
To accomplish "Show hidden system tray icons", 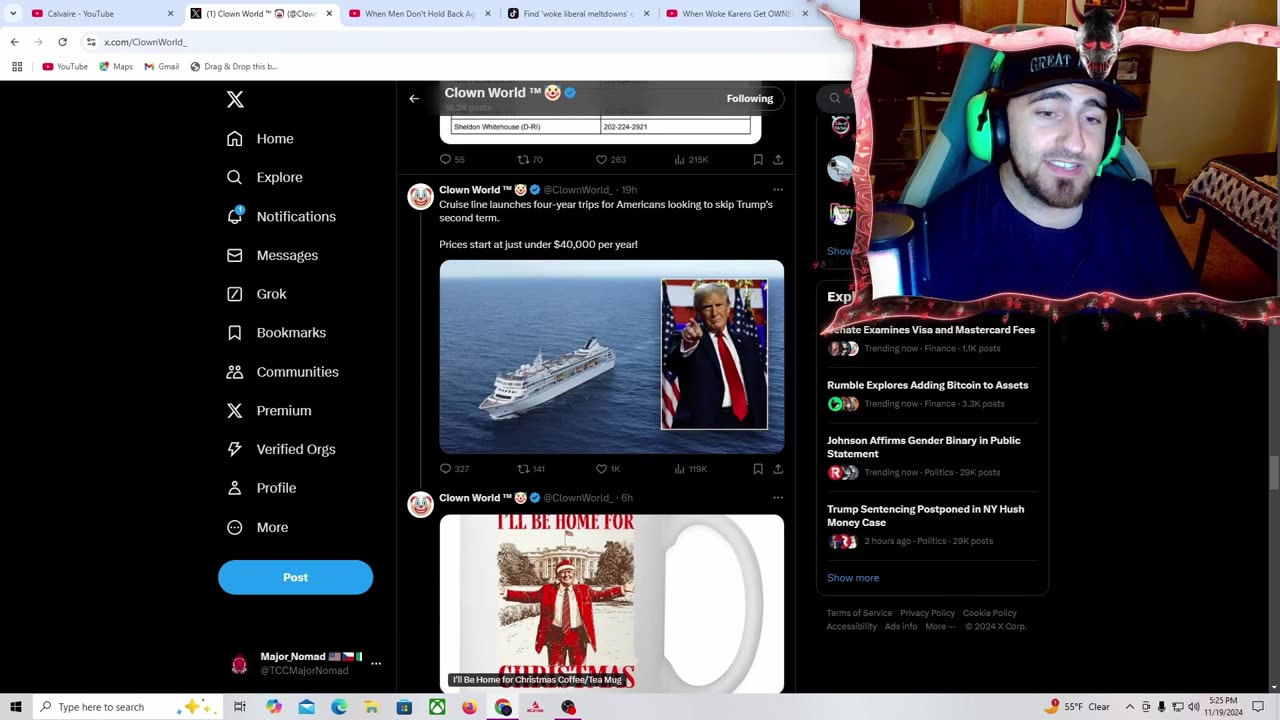I will pyautogui.click(x=1128, y=707).
